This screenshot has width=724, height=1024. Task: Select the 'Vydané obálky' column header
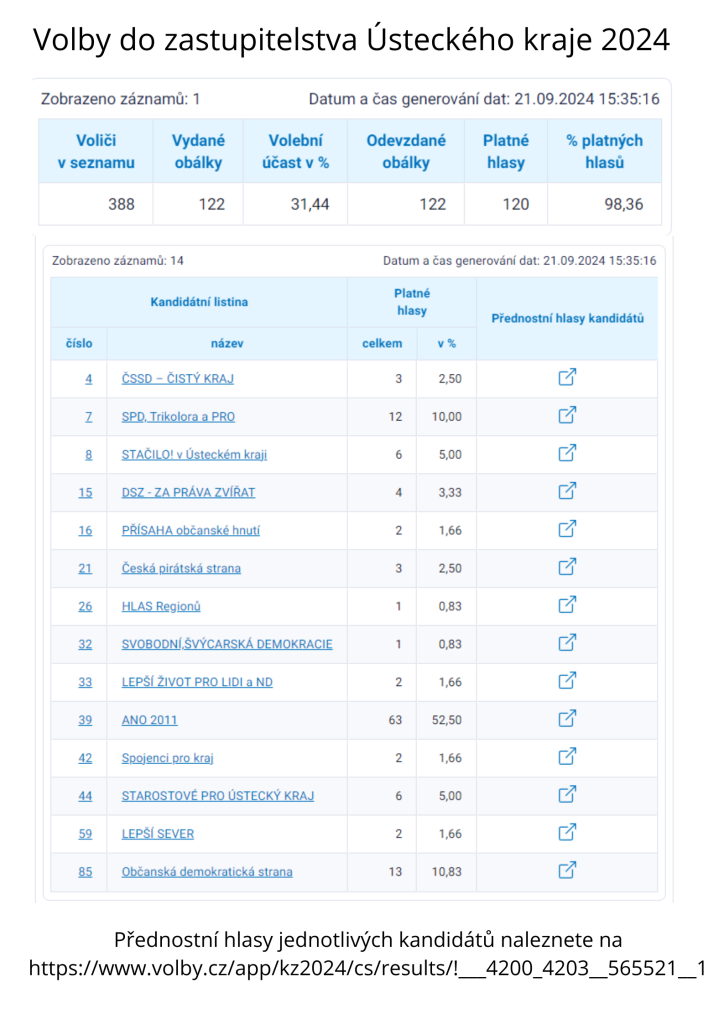[198, 151]
